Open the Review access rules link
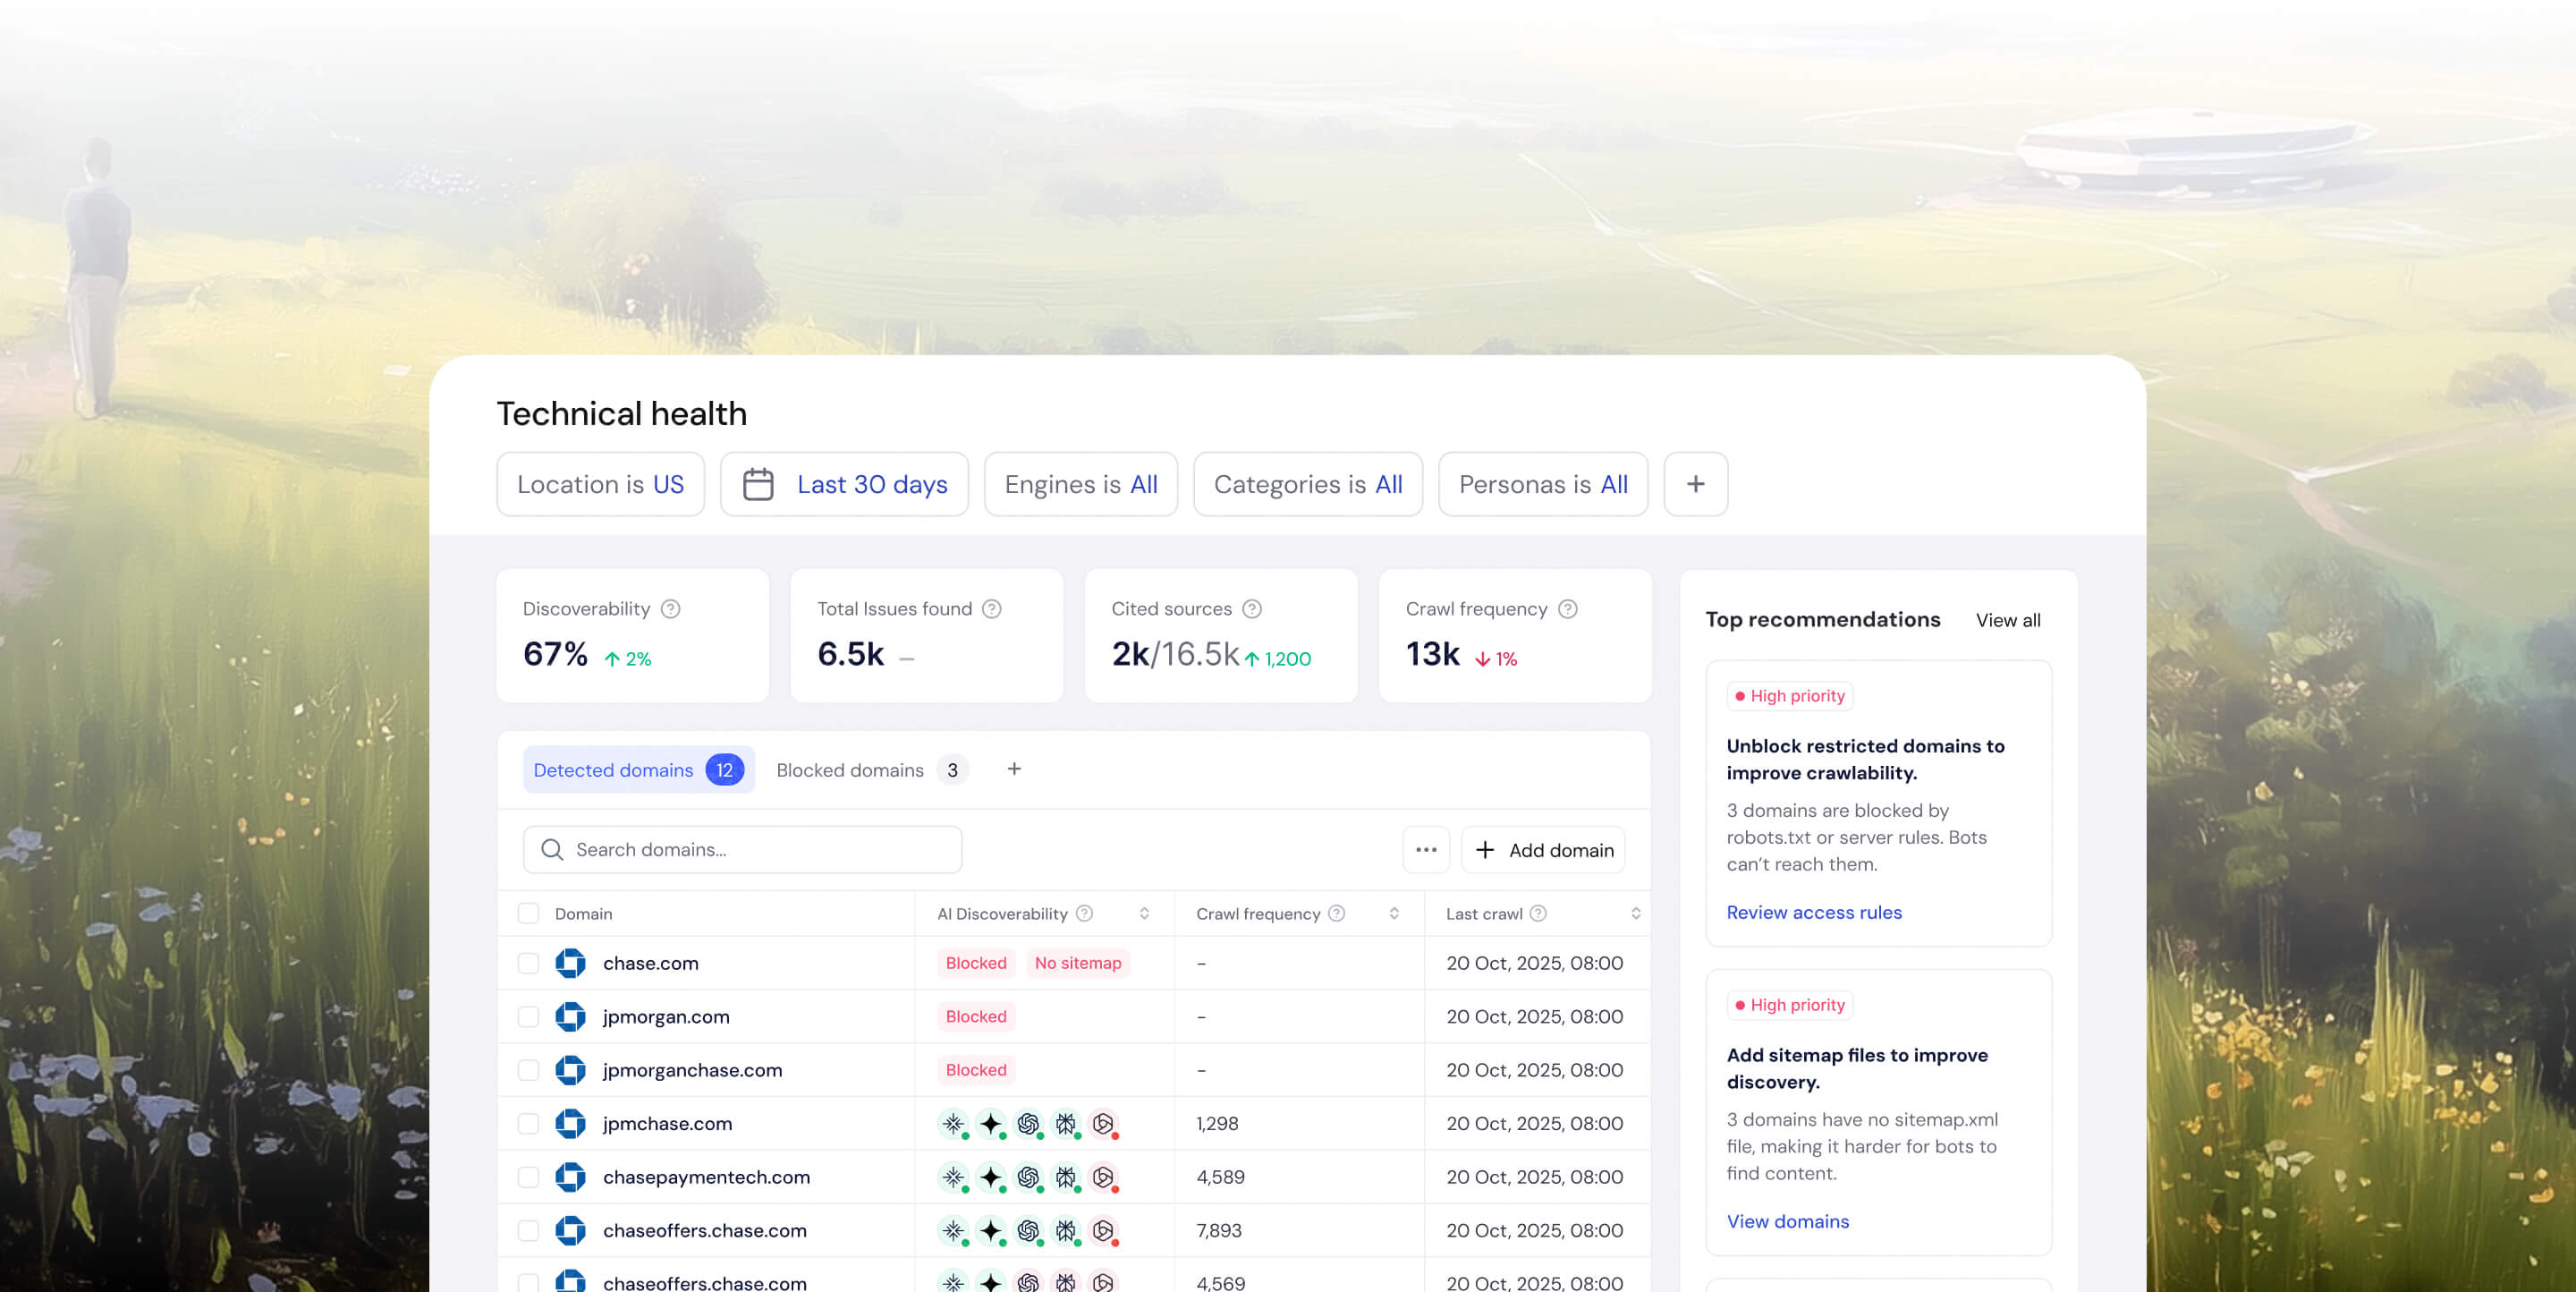 1814,912
